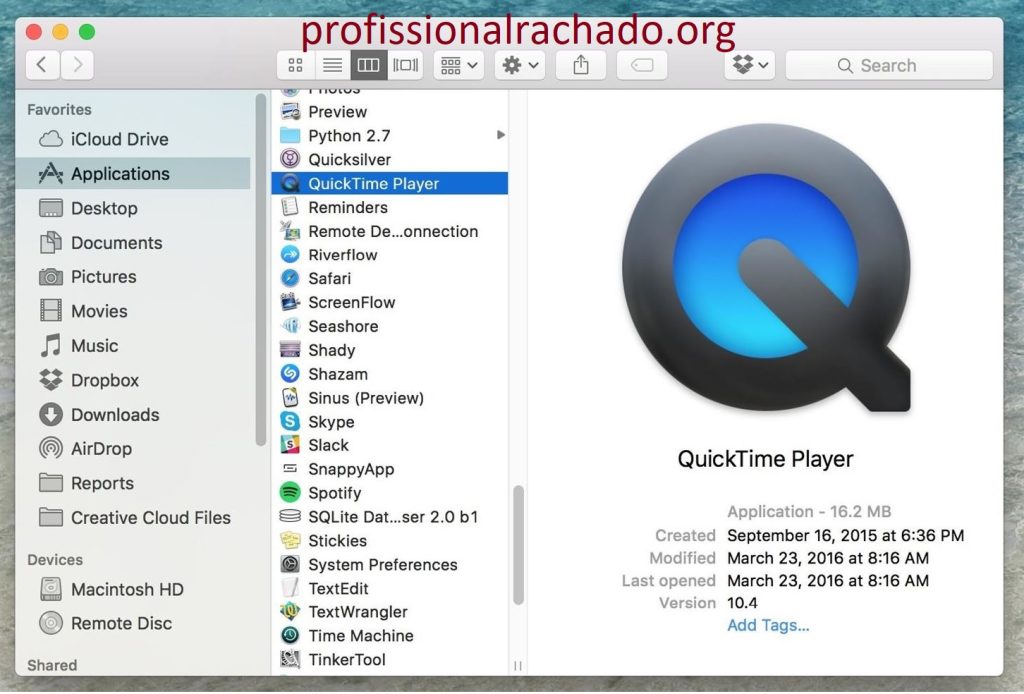Click the sidebar scrollbar
Image resolution: width=1024 pixels, height=694 pixels.
click(261, 270)
